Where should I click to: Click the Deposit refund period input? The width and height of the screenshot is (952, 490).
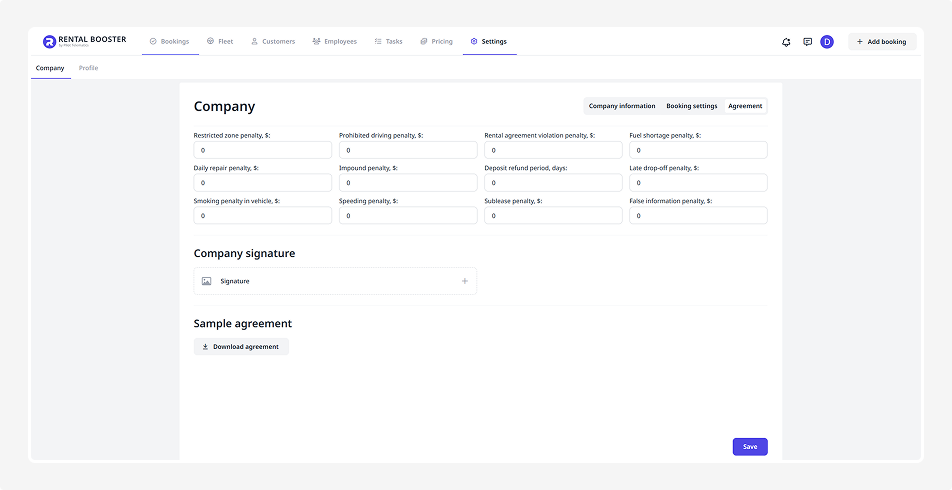pyautogui.click(x=553, y=183)
